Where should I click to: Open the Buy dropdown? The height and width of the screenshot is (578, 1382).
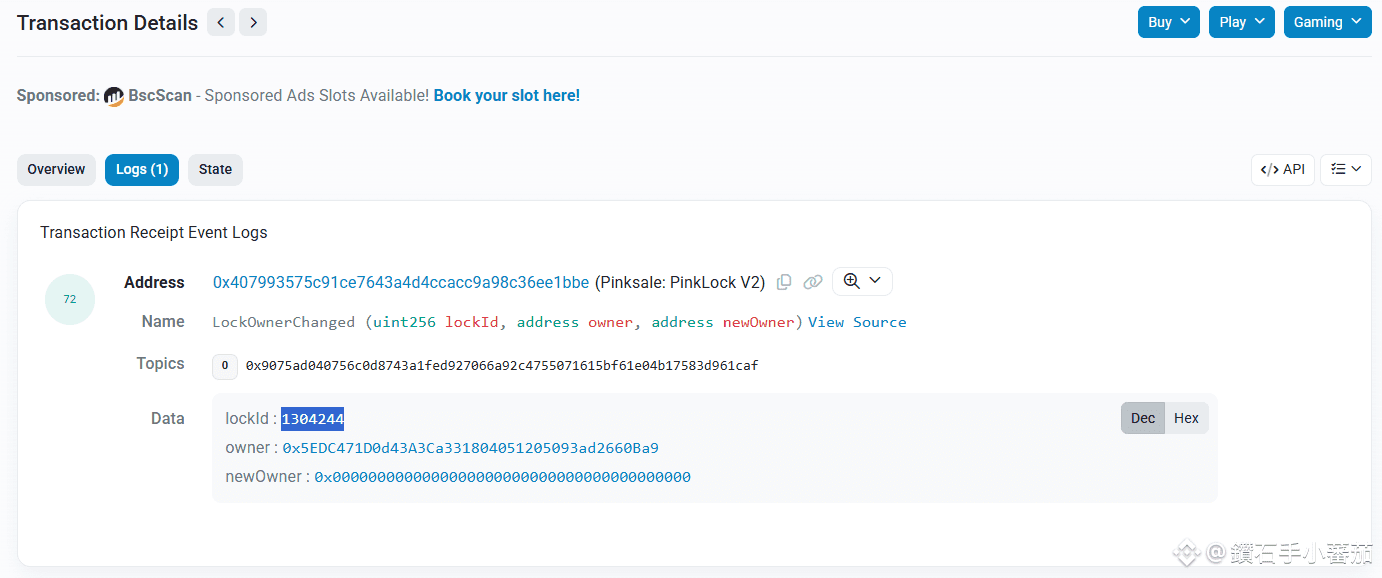click(1168, 22)
